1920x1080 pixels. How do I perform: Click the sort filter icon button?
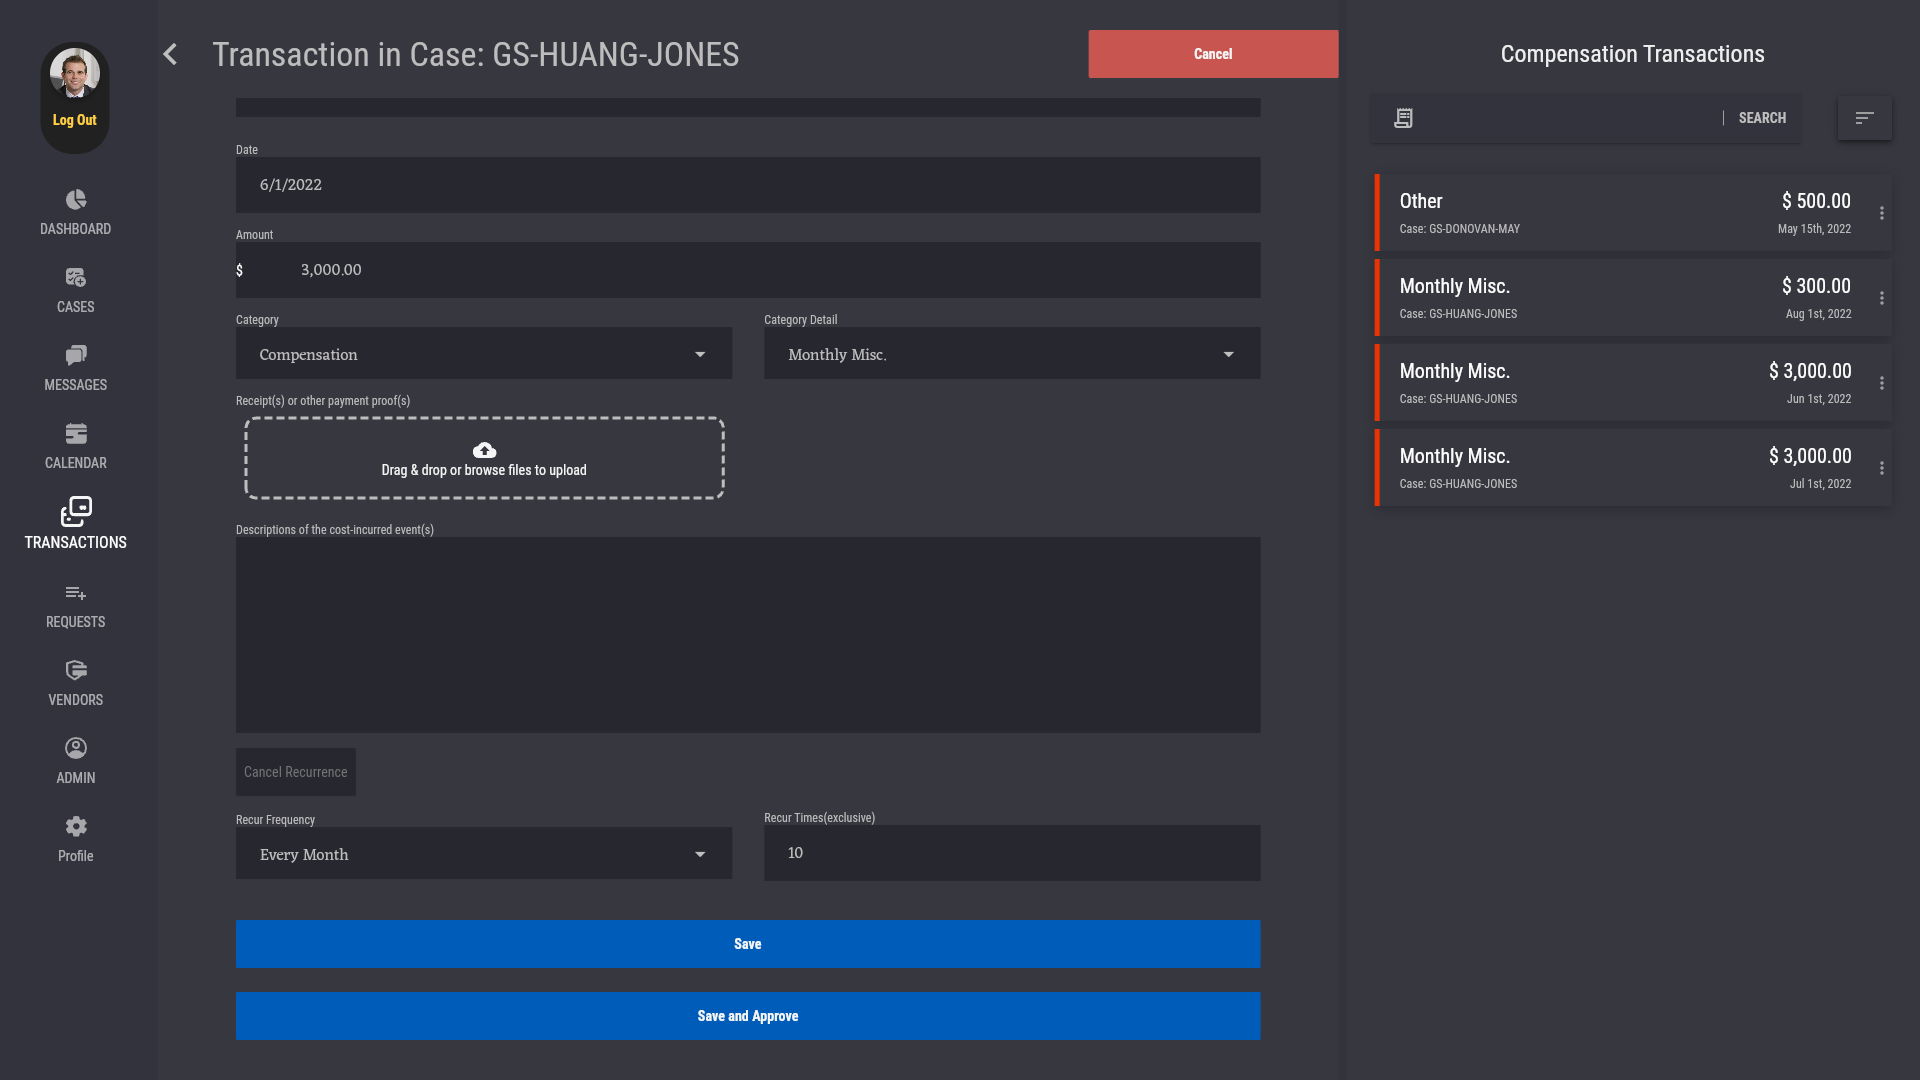click(x=1864, y=118)
